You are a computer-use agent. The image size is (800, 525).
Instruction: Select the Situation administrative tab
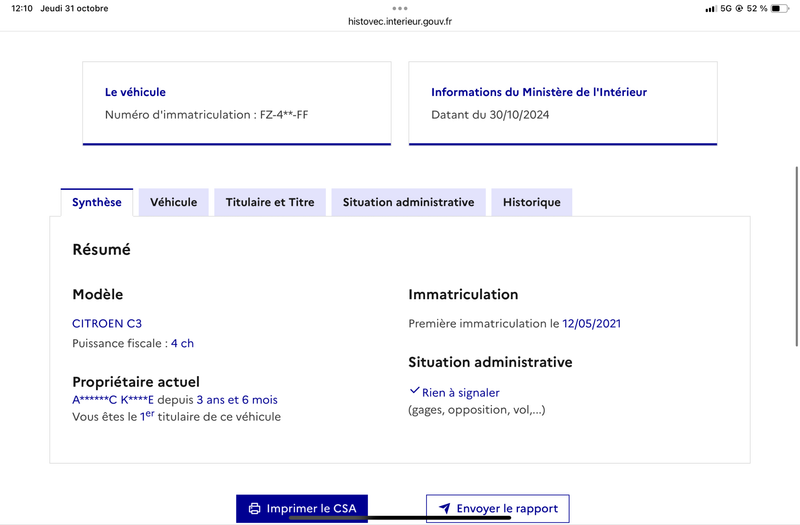click(x=408, y=203)
